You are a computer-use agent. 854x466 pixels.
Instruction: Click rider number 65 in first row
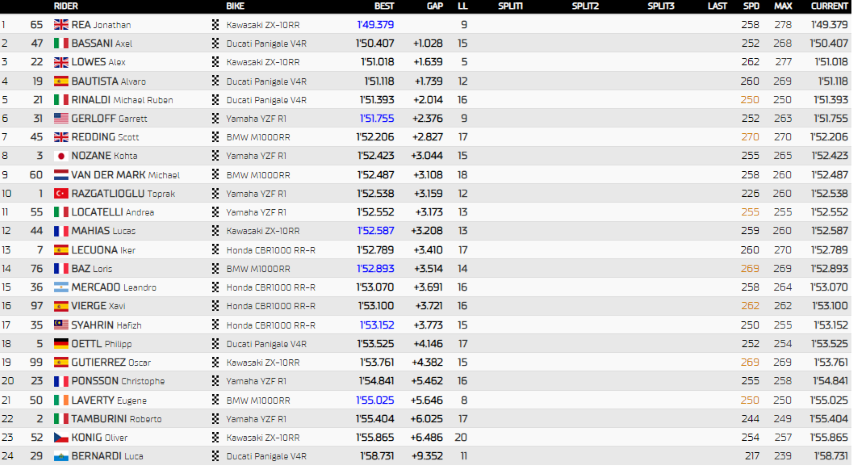pos(36,24)
